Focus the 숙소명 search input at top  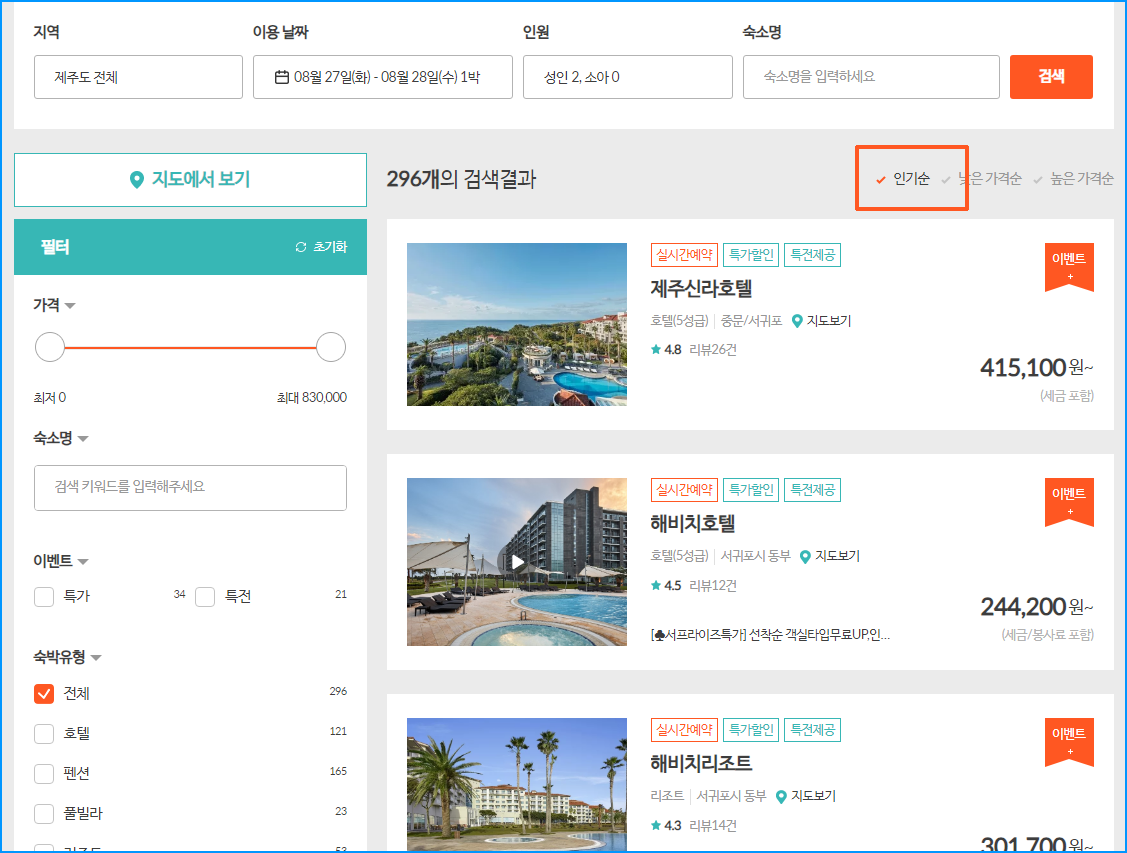[x=871, y=77]
